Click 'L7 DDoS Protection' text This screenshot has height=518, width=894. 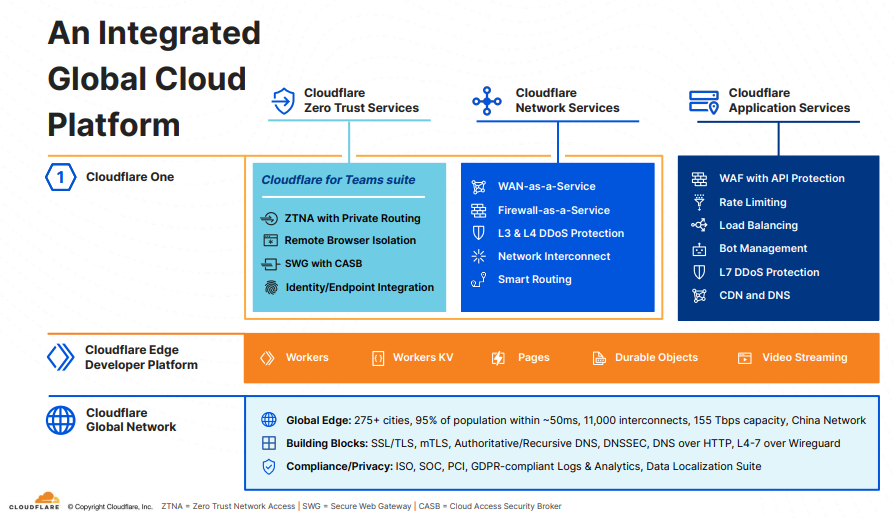pos(769,272)
